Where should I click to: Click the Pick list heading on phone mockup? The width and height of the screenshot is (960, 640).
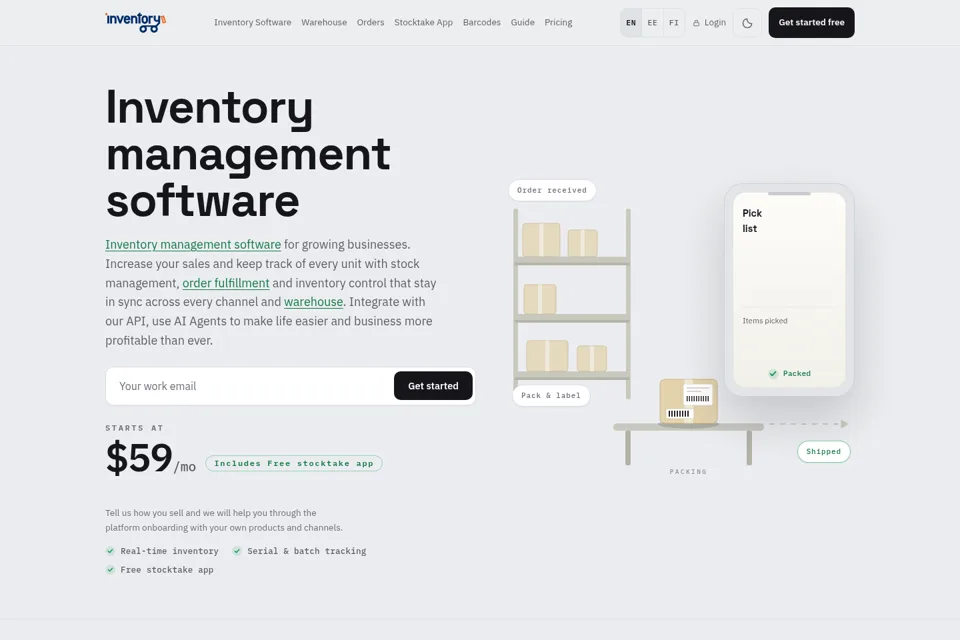coord(752,220)
